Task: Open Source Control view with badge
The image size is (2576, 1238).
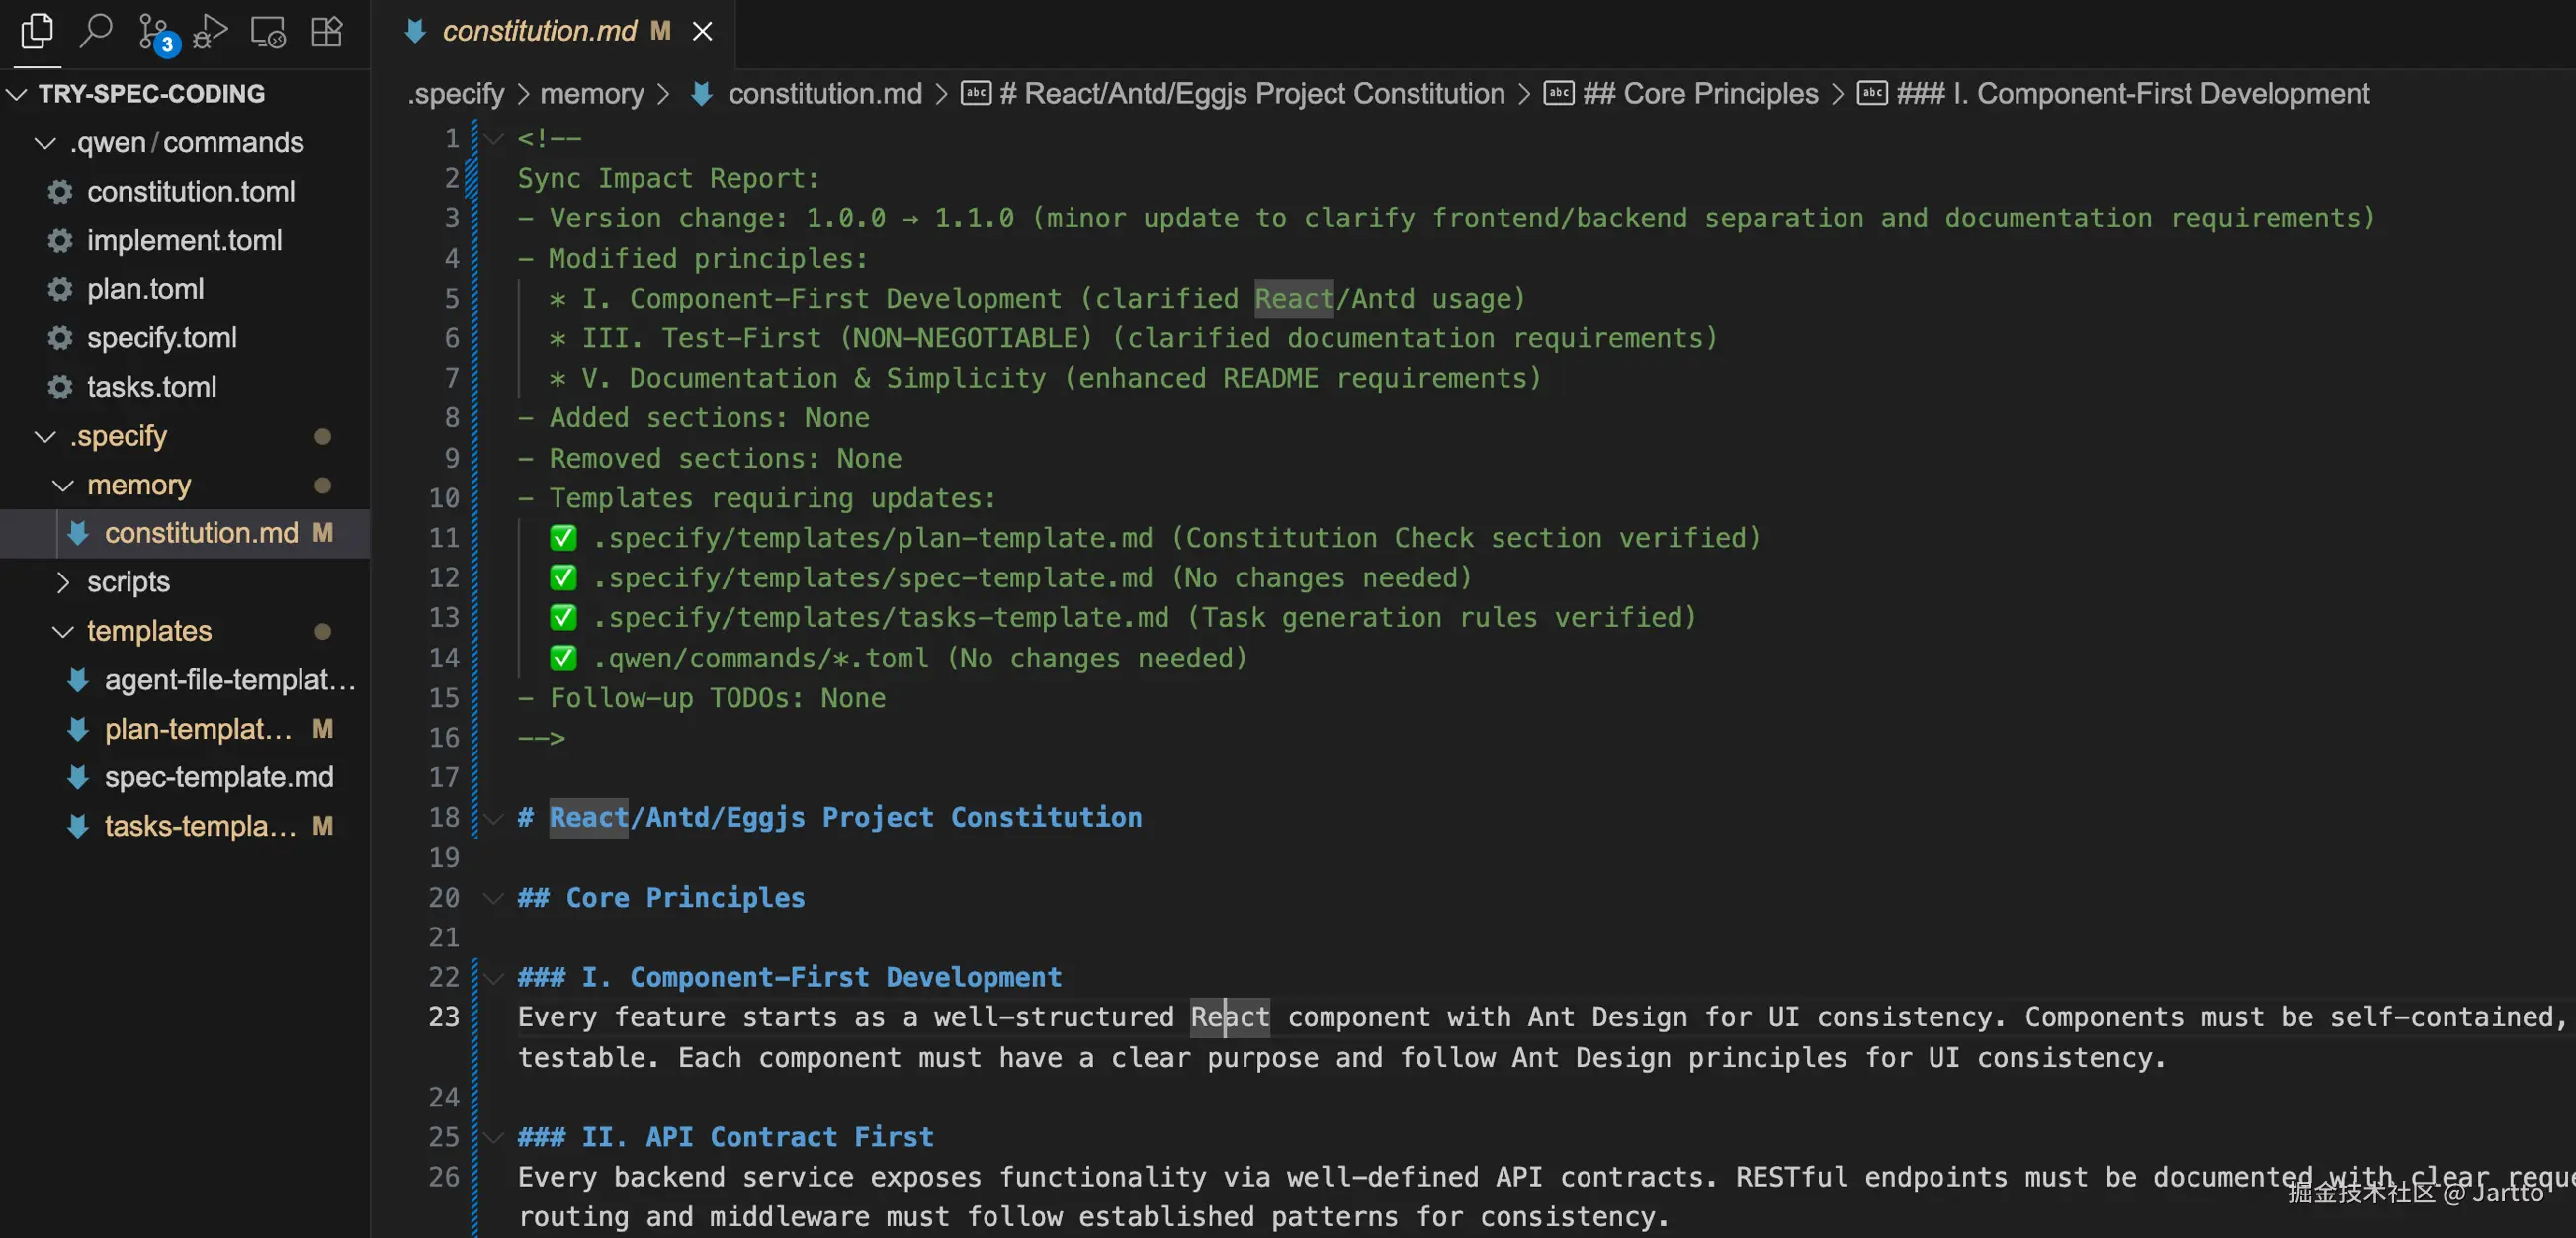Action: click(x=154, y=32)
